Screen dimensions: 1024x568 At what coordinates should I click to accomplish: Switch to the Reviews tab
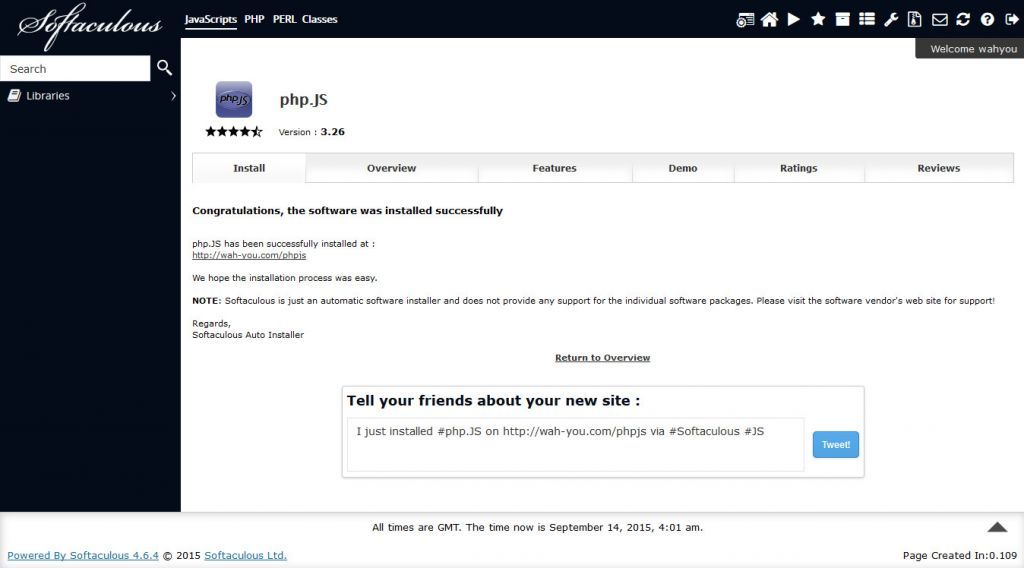pyautogui.click(x=938, y=168)
